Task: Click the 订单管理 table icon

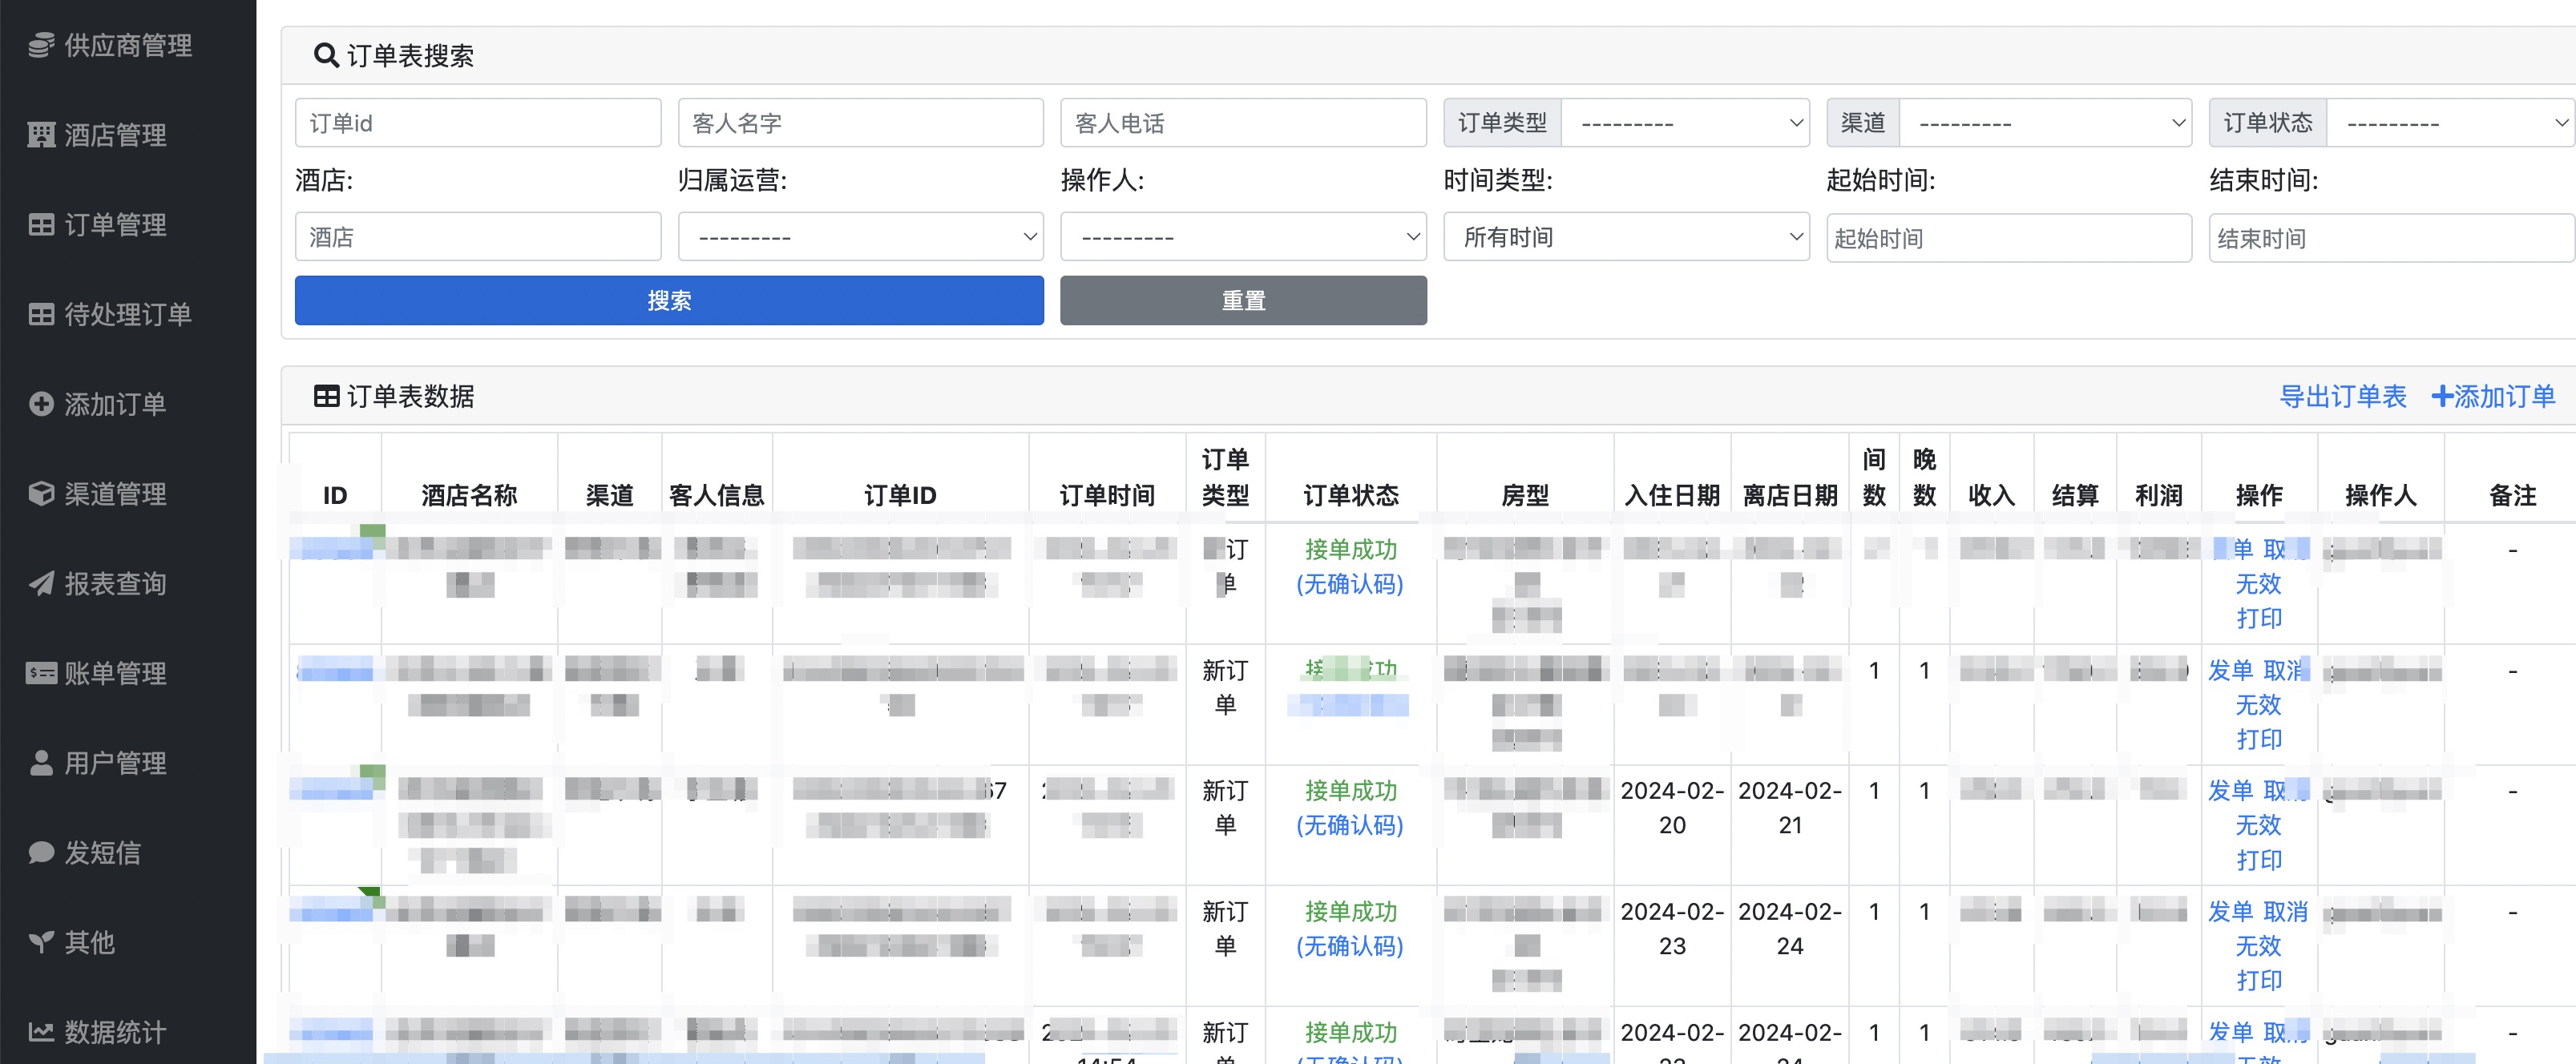Action: (41, 225)
